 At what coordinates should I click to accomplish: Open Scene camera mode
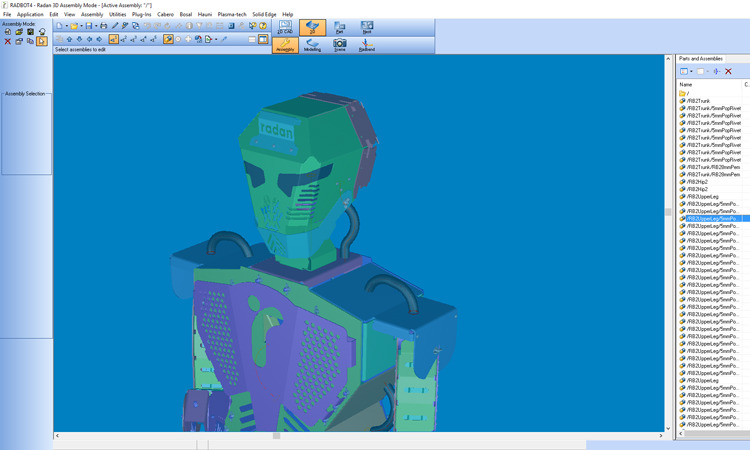[x=340, y=45]
